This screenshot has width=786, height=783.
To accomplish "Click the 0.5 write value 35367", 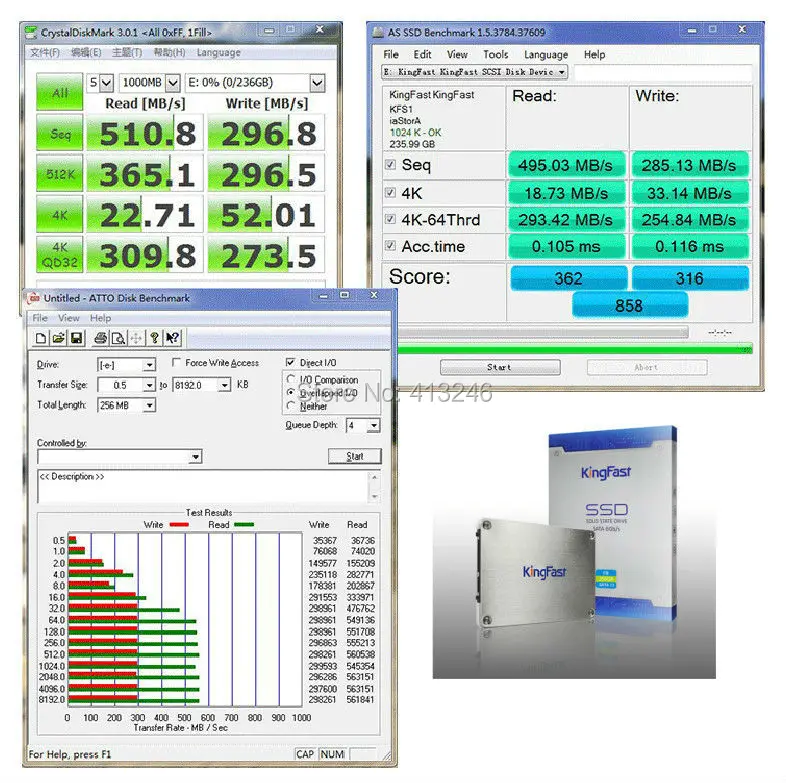I will coord(324,540).
